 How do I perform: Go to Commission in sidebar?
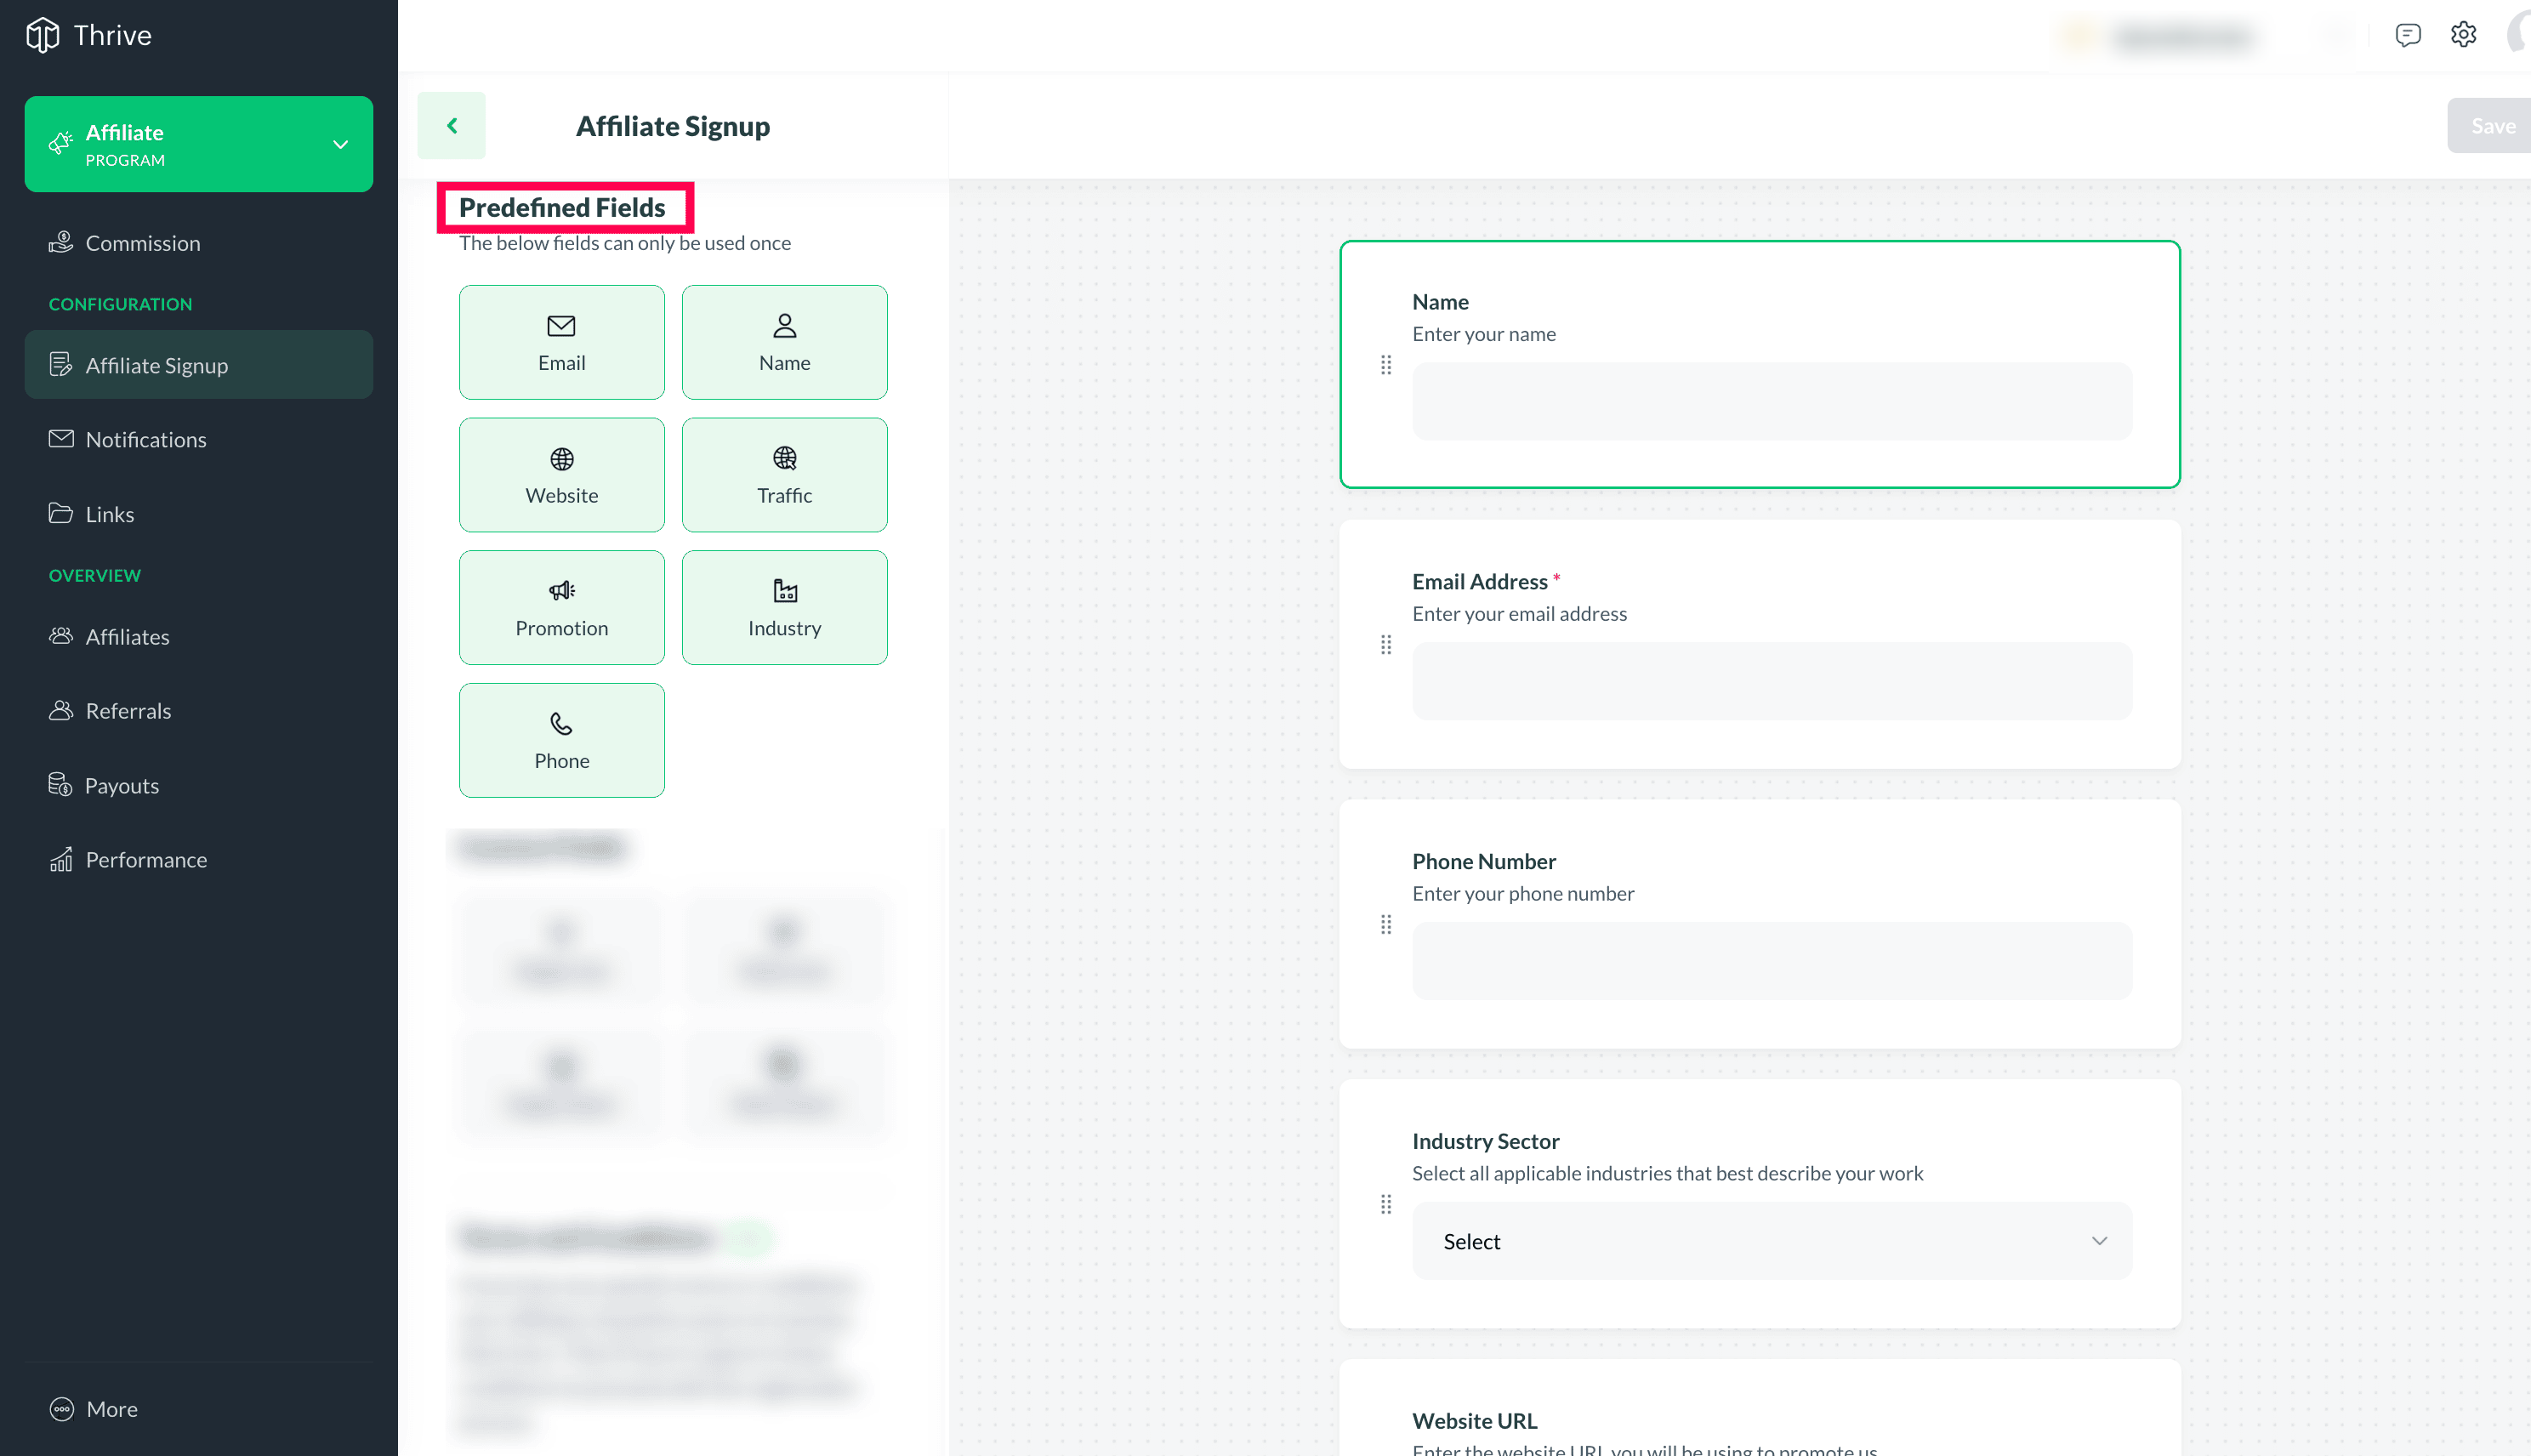click(142, 243)
